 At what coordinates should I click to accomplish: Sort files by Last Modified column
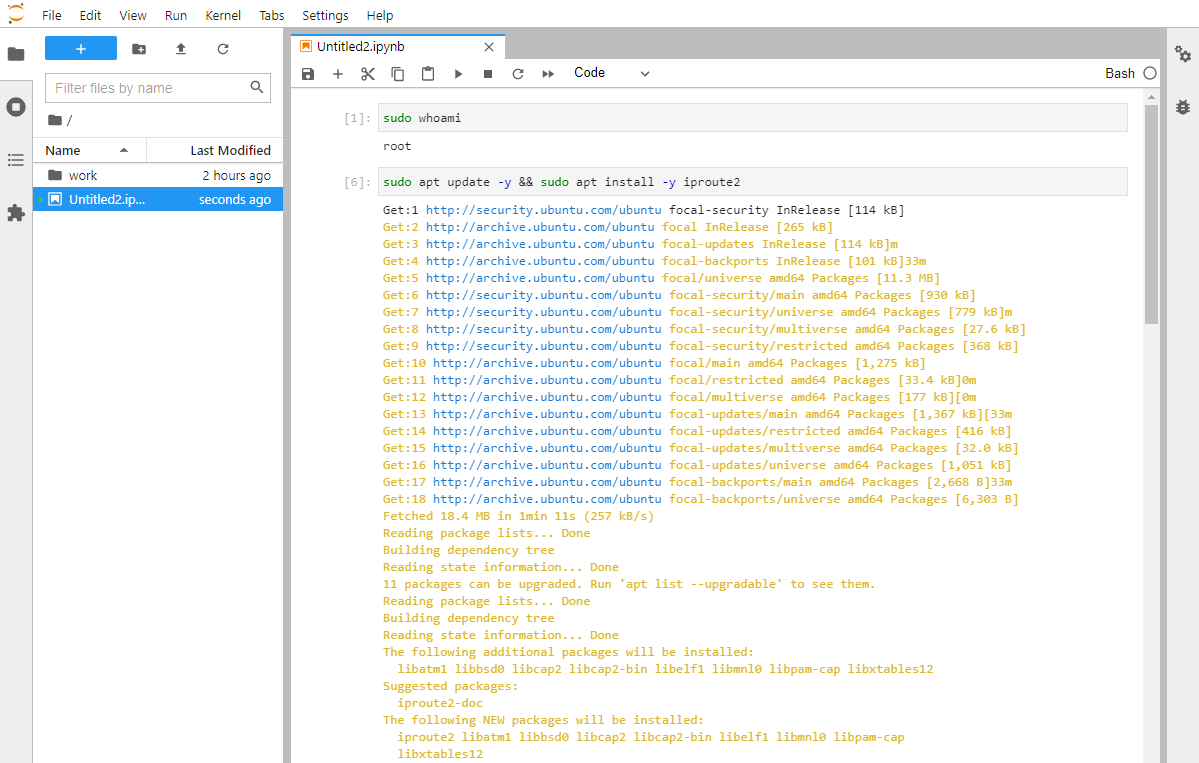point(215,151)
